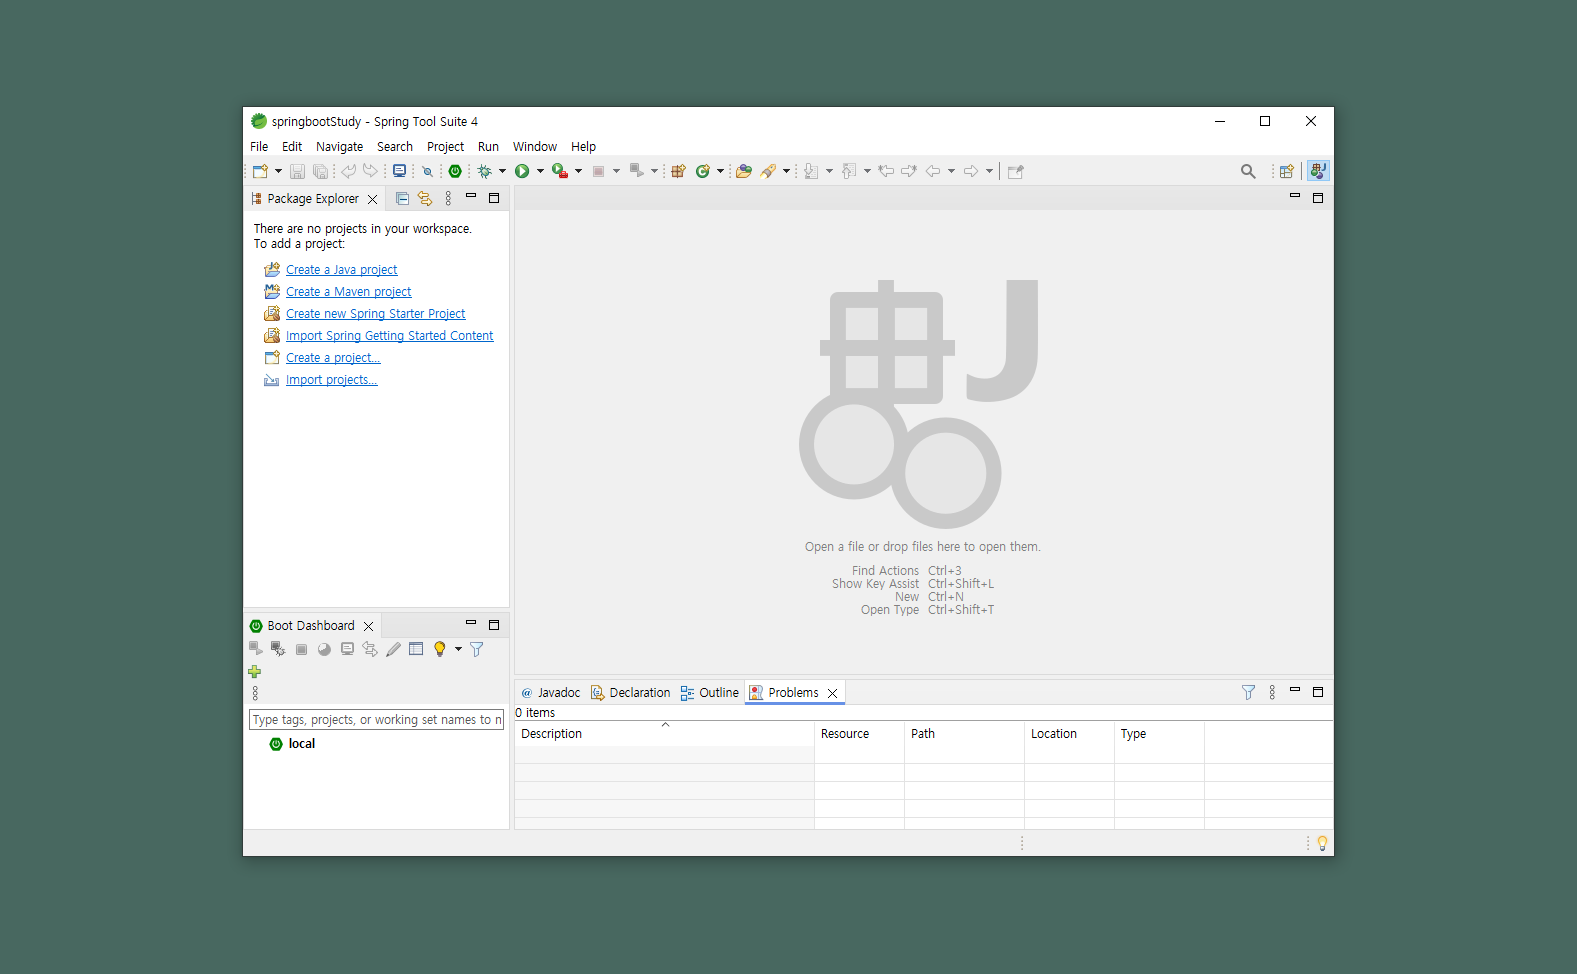Image resolution: width=1577 pixels, height=974 pixels.
Task: Click Create a Maven project link
Action: 348,292
